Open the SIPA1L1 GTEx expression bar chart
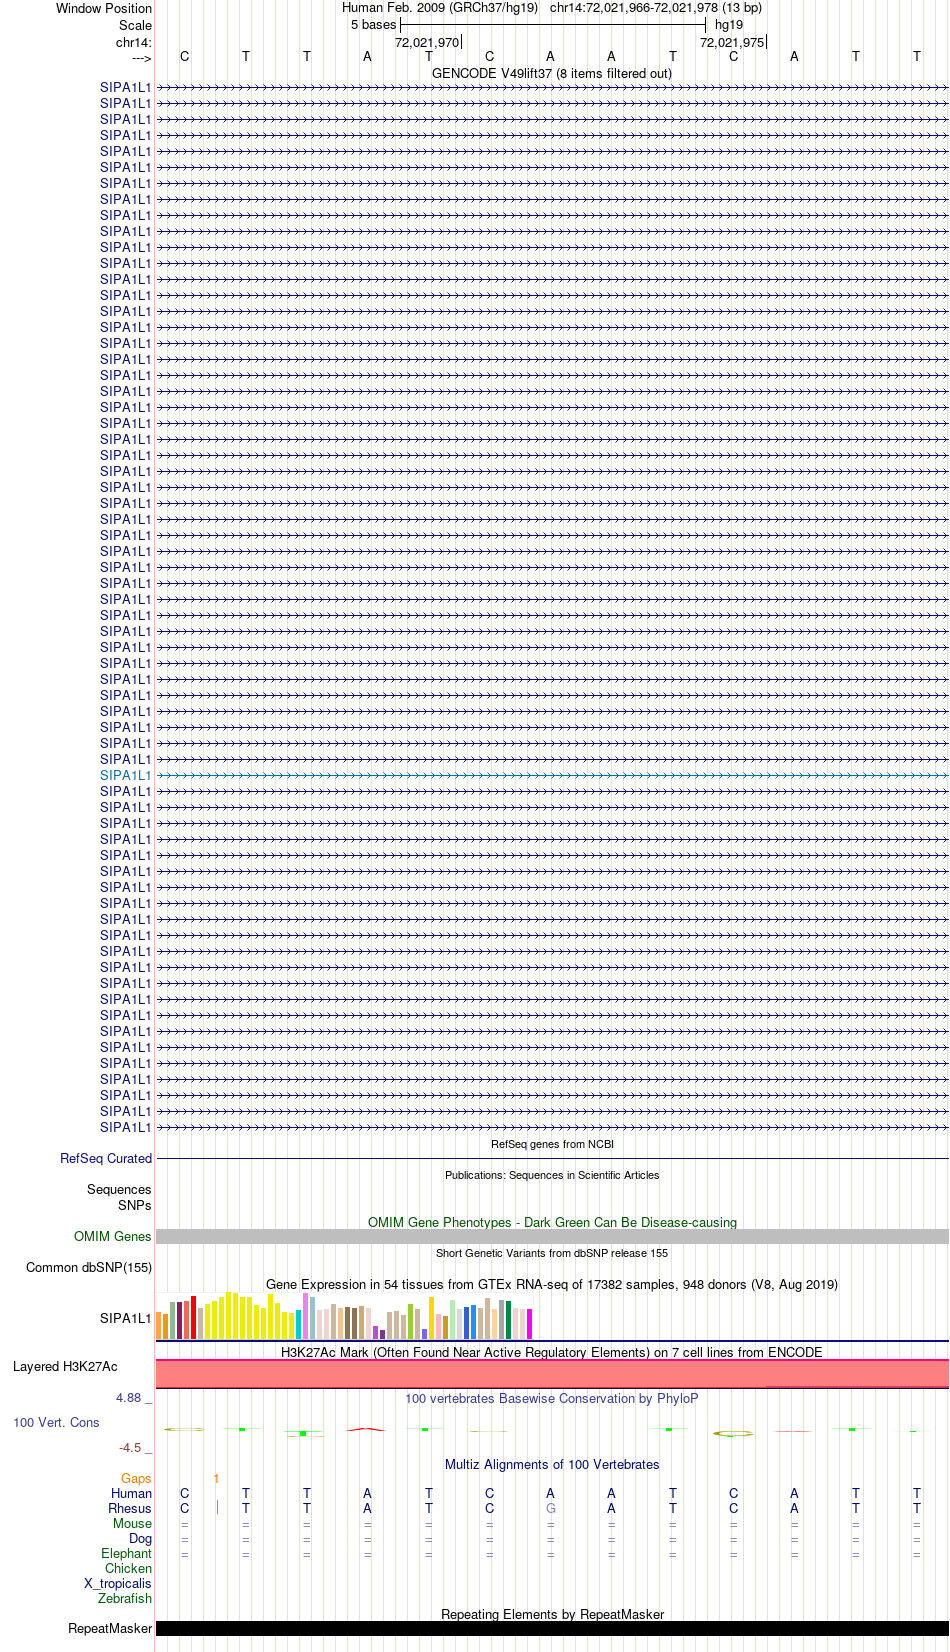This screenshot has height=1652, width=950. click(x=344, y=1316)
